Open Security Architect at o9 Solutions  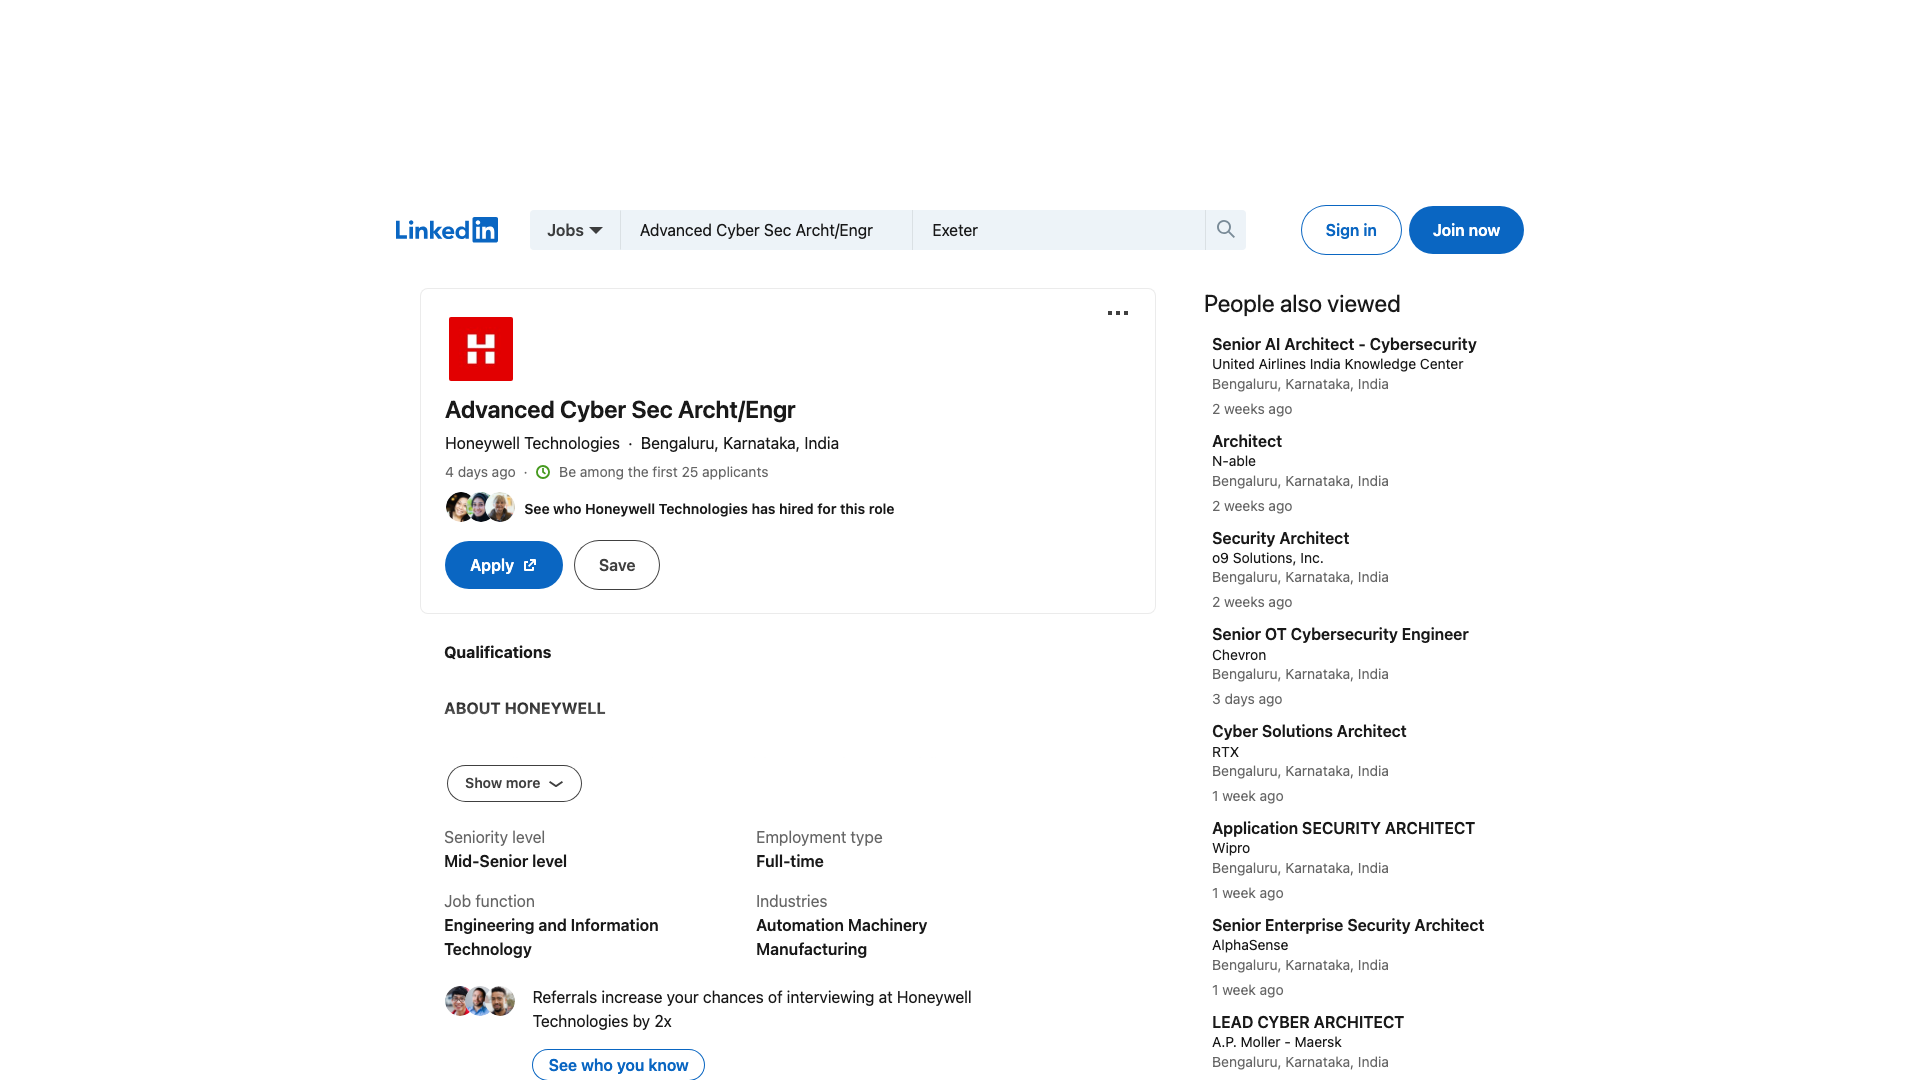1280,538
